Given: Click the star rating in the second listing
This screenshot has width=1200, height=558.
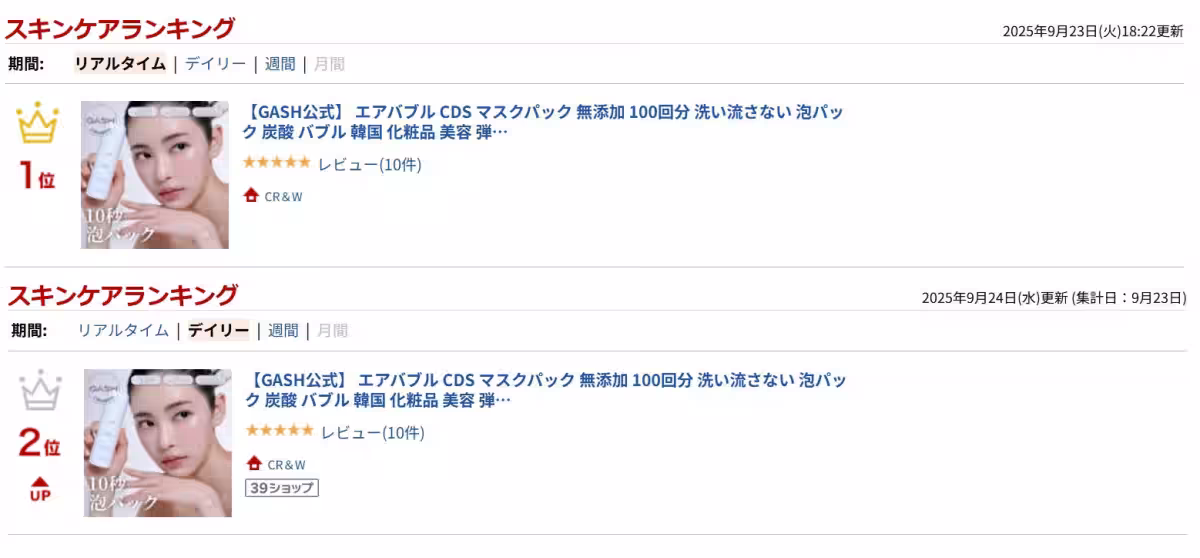Looking at the screenshot, I should [x=279, y=431].
